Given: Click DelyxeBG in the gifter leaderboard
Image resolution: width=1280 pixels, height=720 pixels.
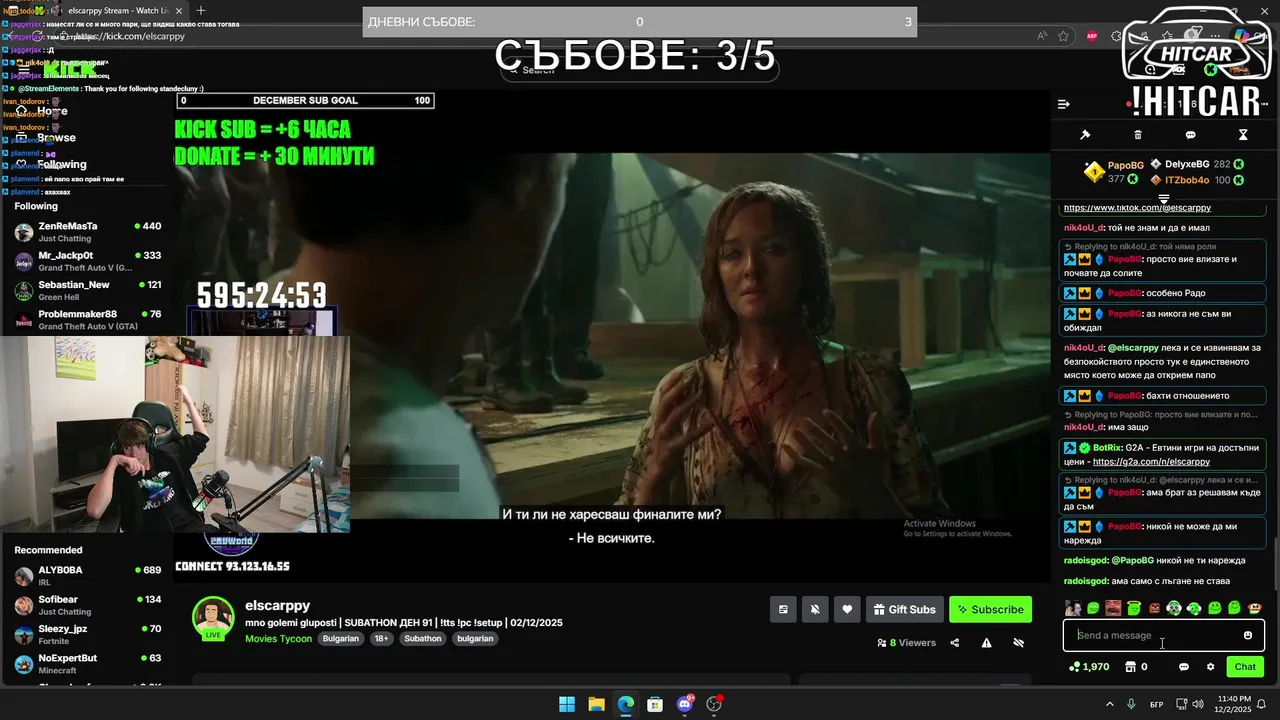Looking at the screenshot, I should click(x=1186, y=164).
